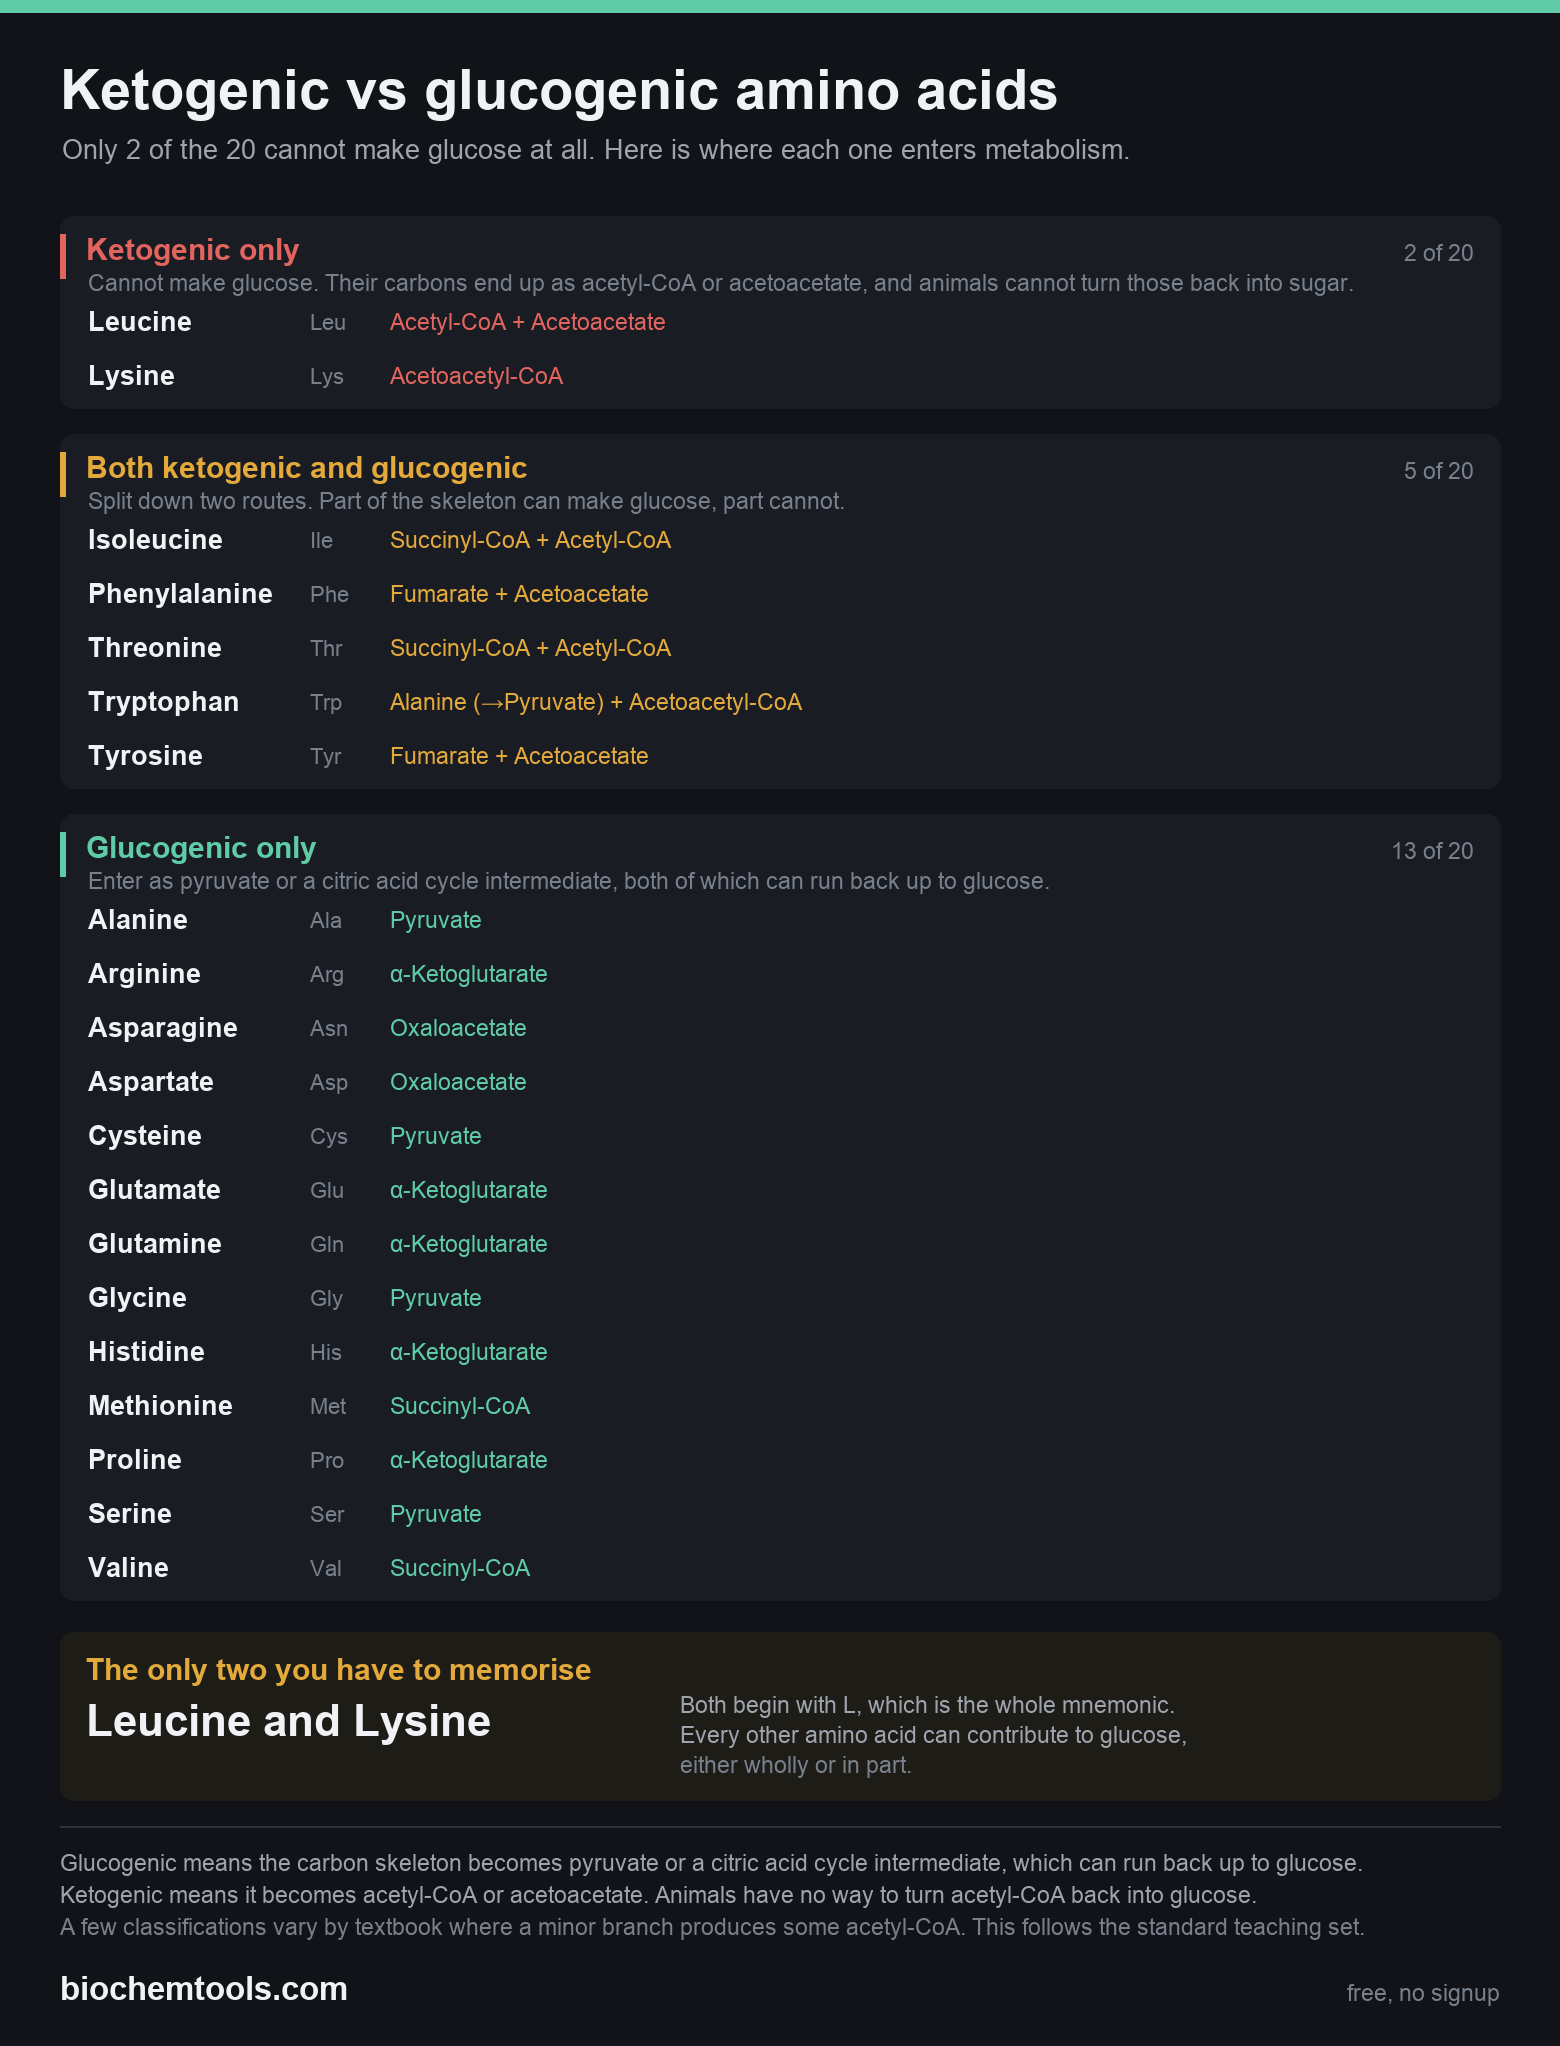This screenshot has width=1560, height=2046.
Task: Click the Phenylalanine abbreviation Phe
Action: coord(329,594)
